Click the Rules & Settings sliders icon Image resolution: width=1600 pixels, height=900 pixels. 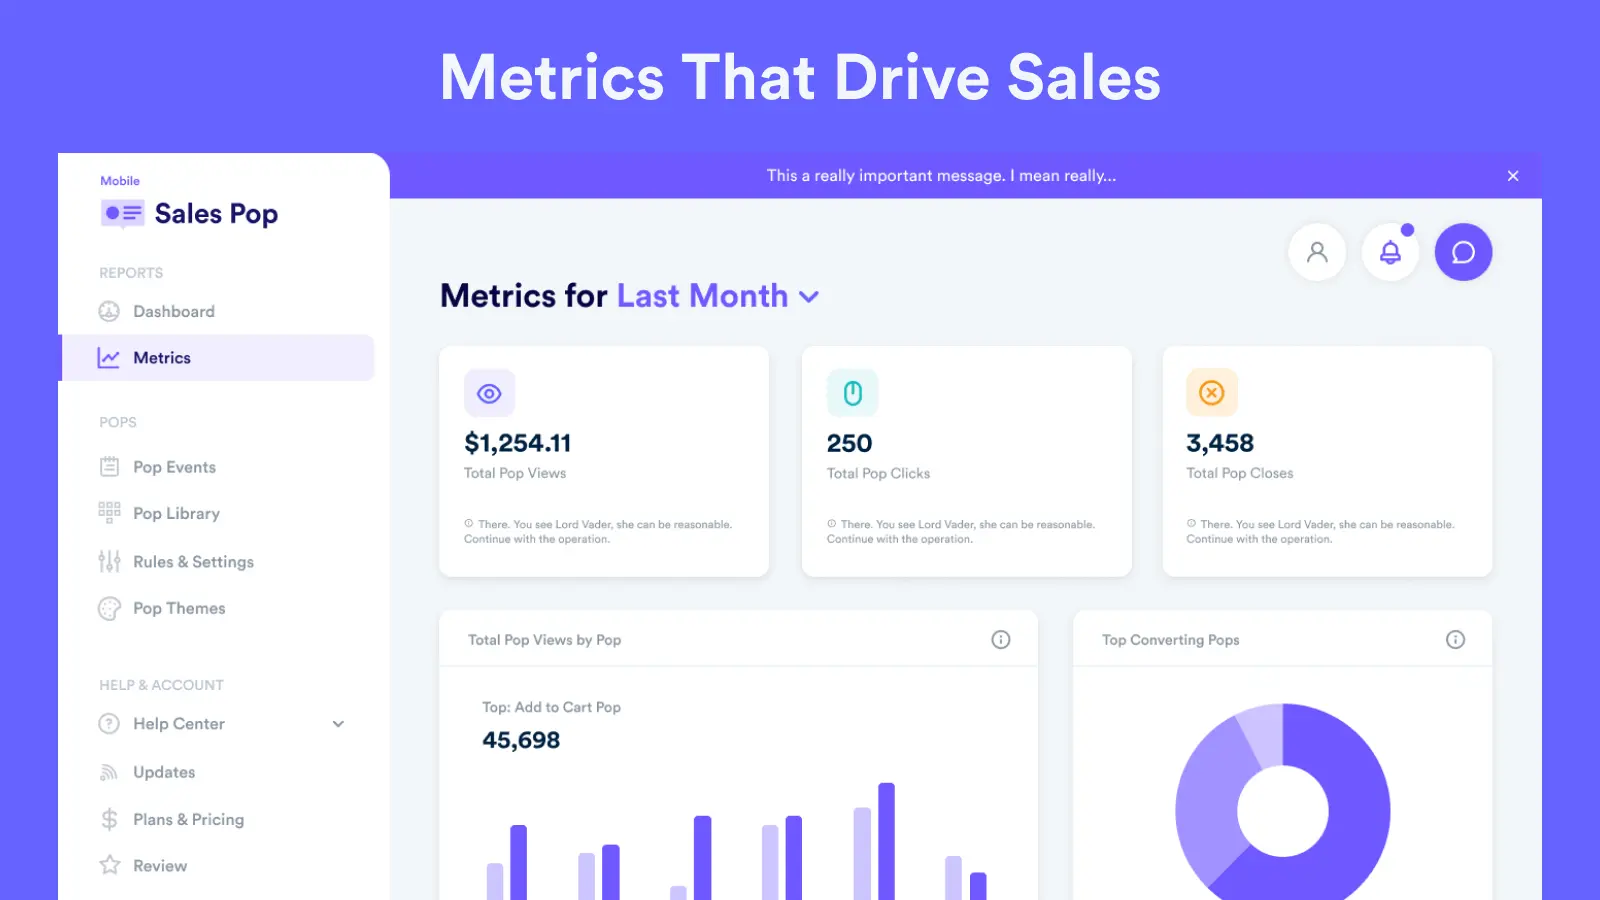109,561
